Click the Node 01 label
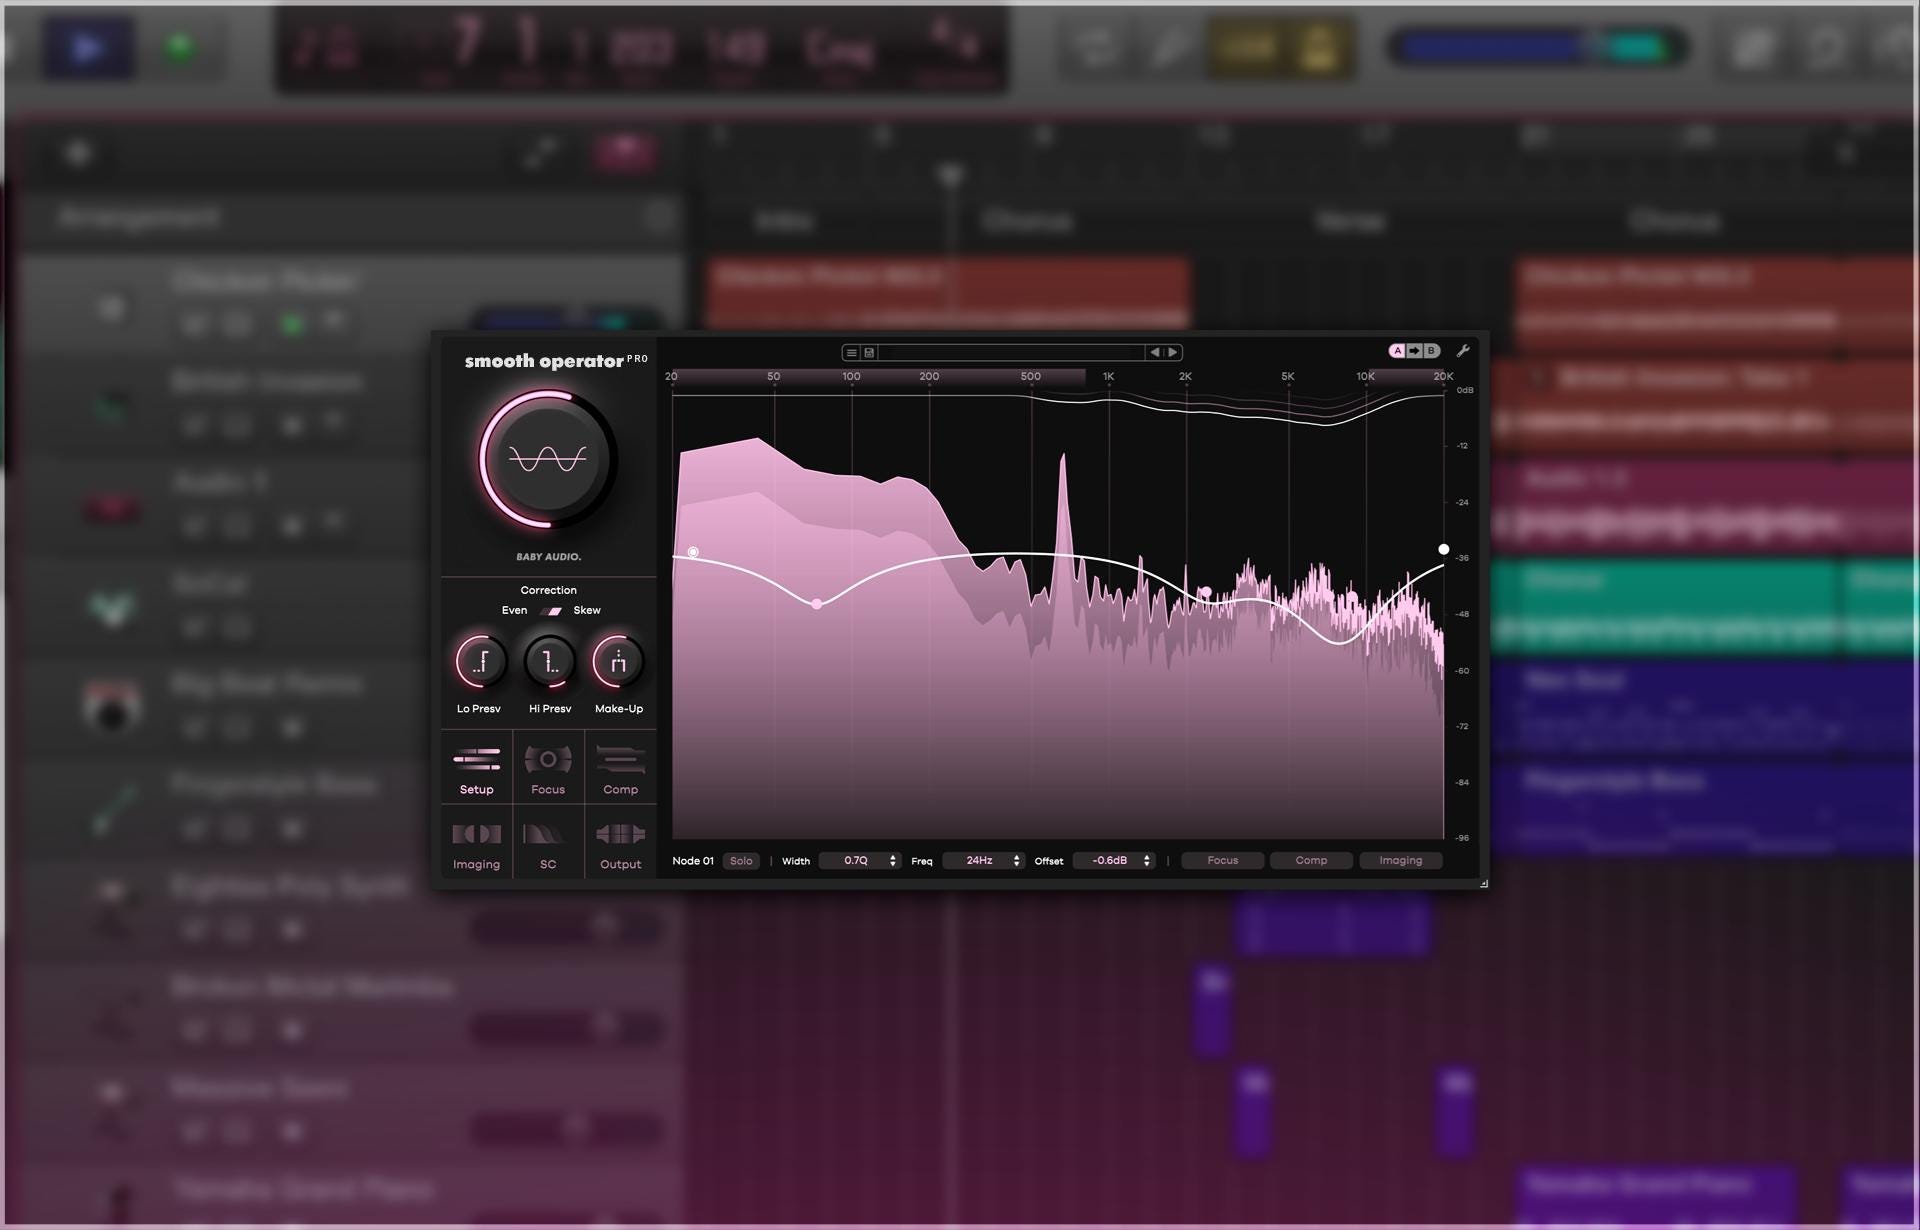 coord(693,861)
